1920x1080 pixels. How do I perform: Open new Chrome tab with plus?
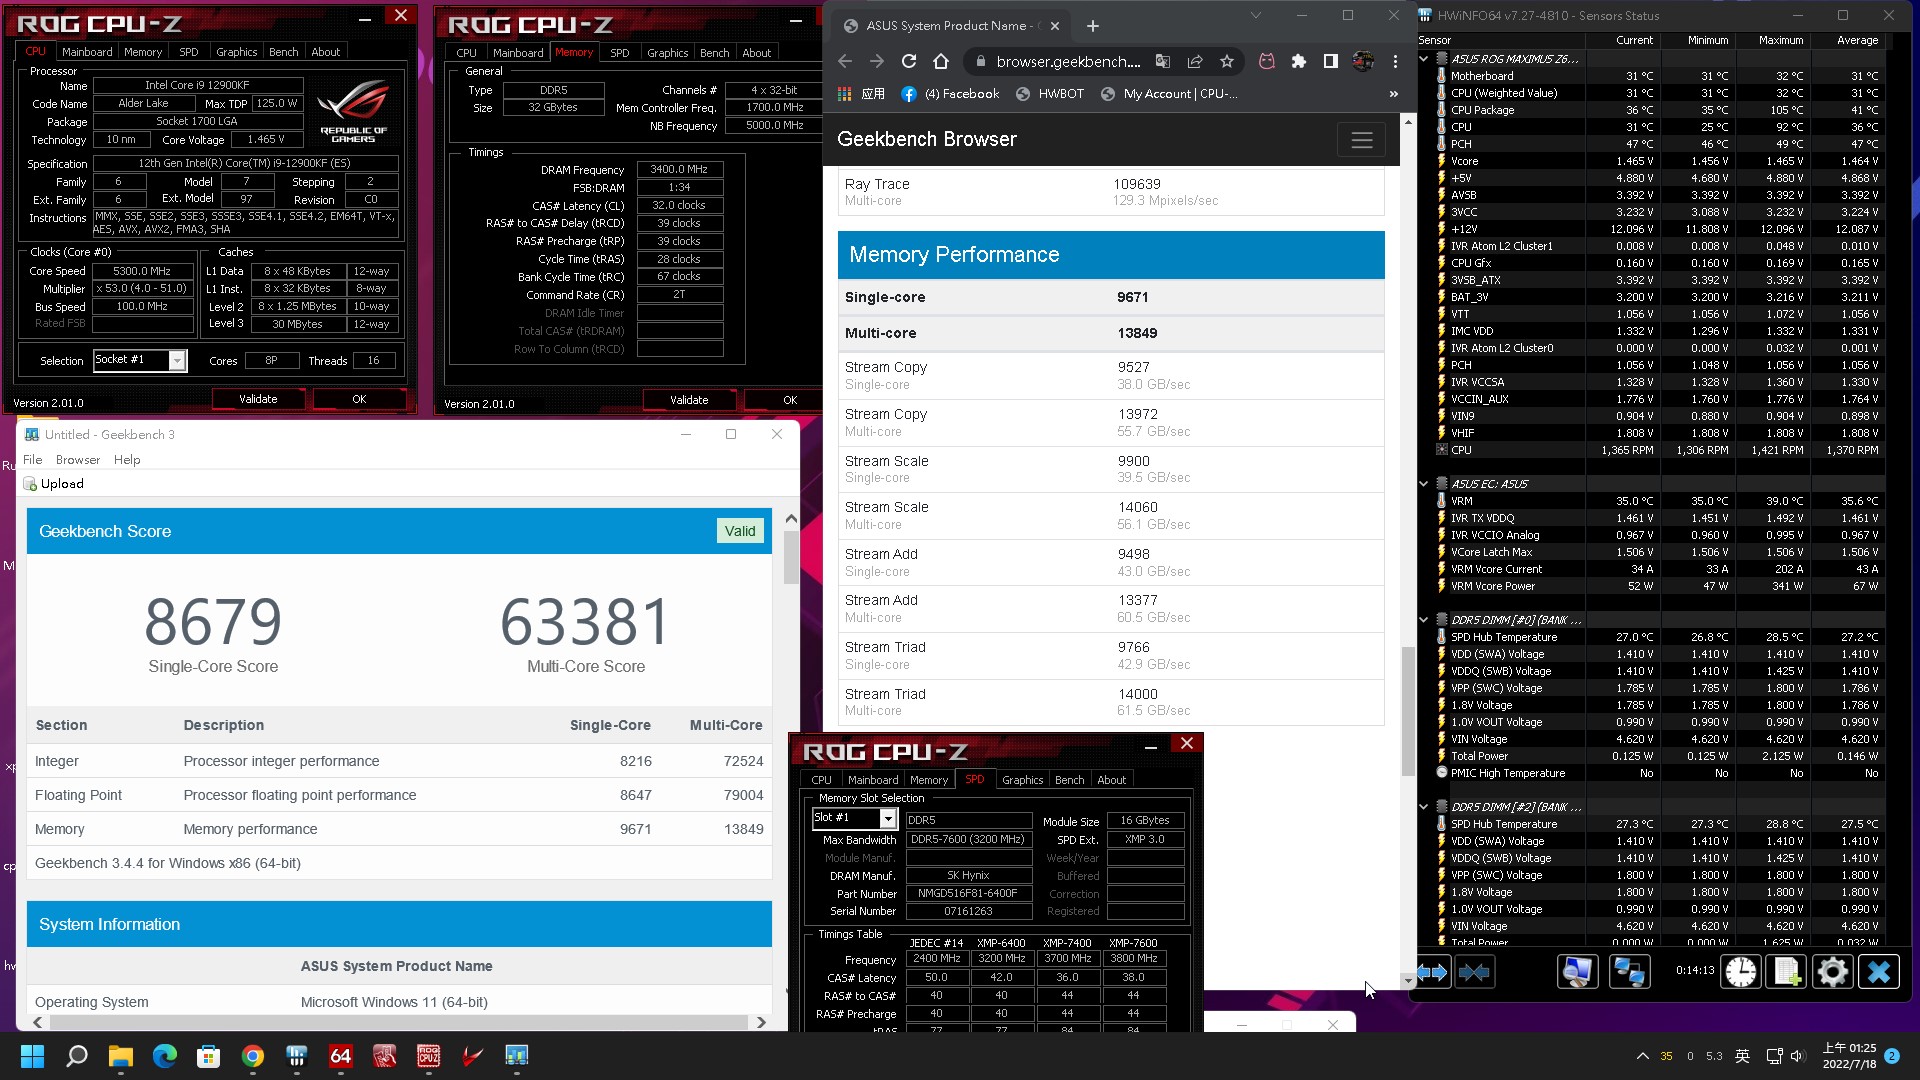1092,26
